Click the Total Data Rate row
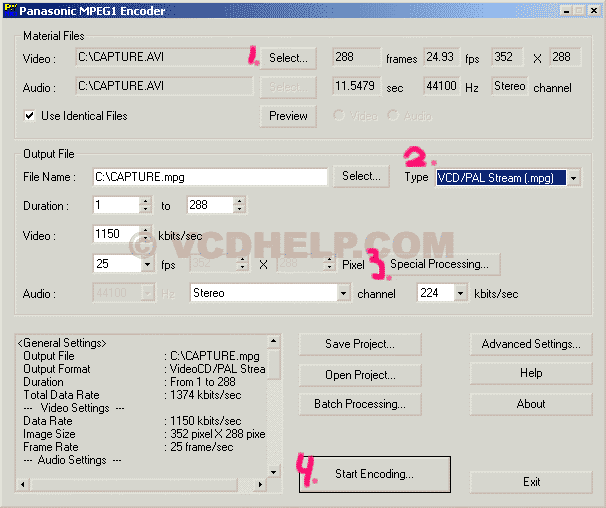 click(132, 395)
